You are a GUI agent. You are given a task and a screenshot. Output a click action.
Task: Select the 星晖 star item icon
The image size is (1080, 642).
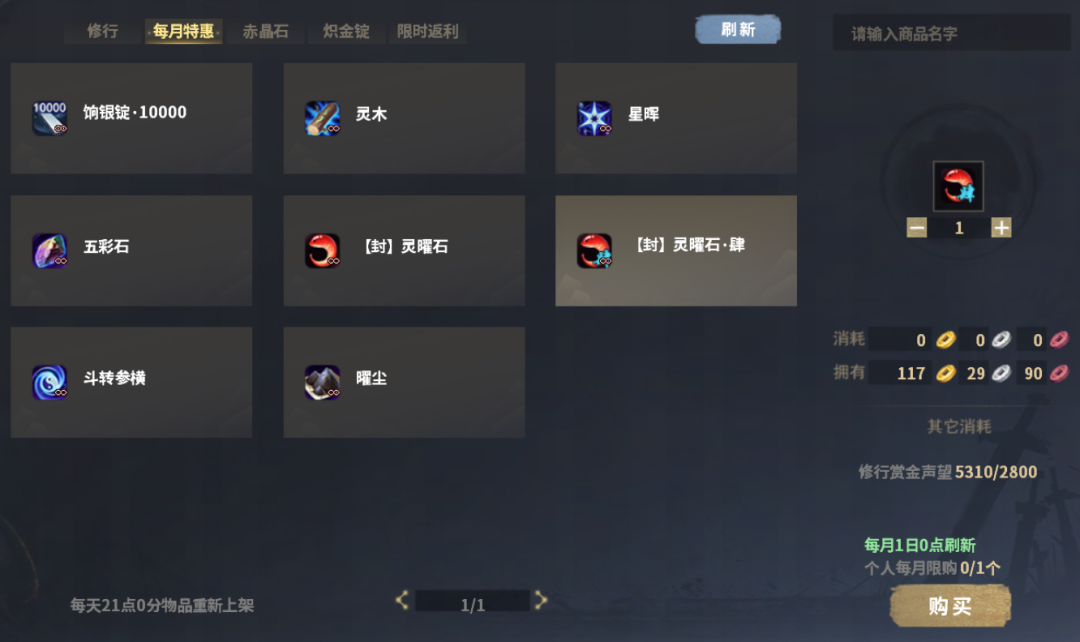tap(594, 118)
